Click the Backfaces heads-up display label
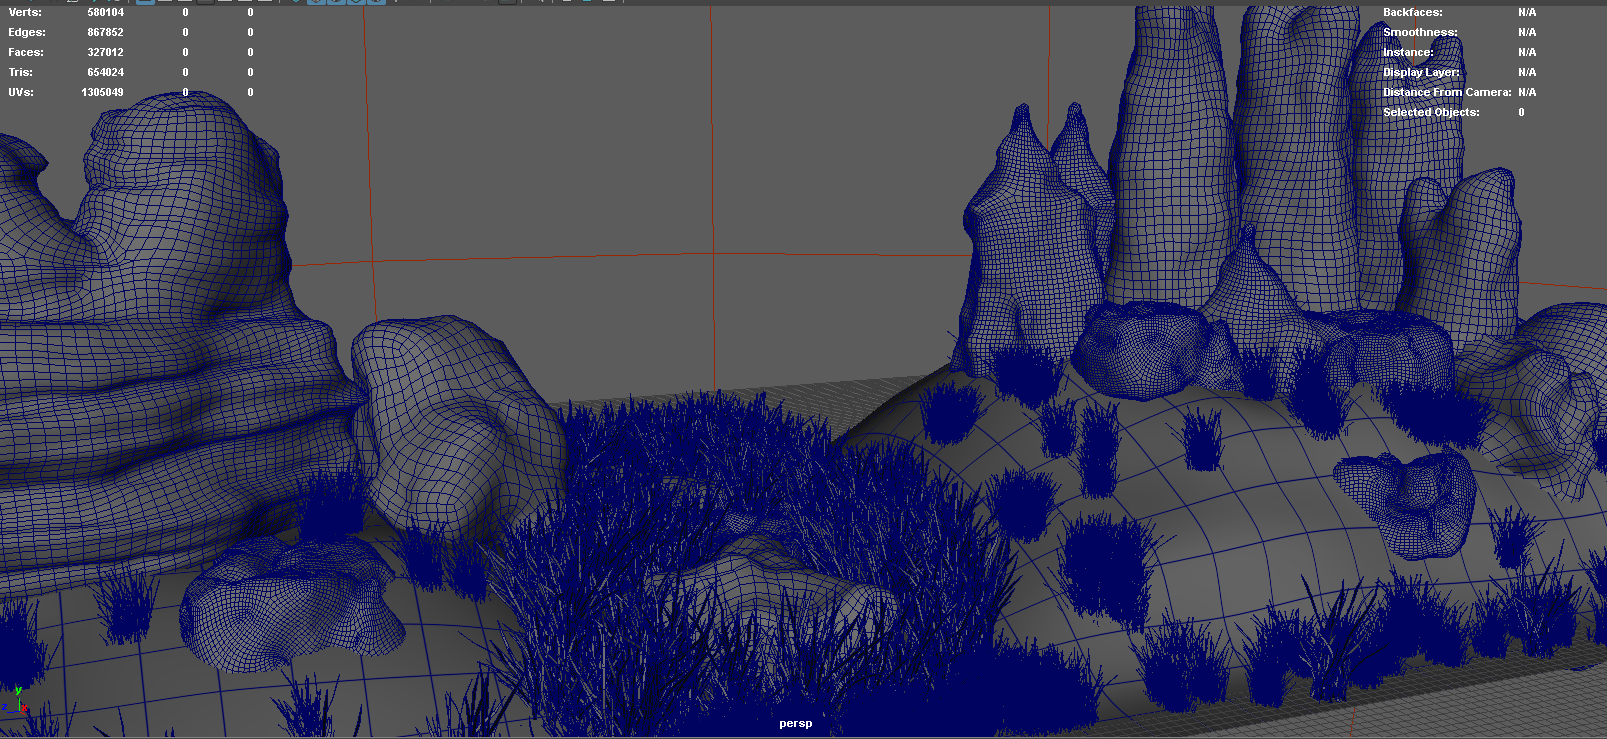Viewport: 1607px width, 739px height. [x=1412, y=12]
